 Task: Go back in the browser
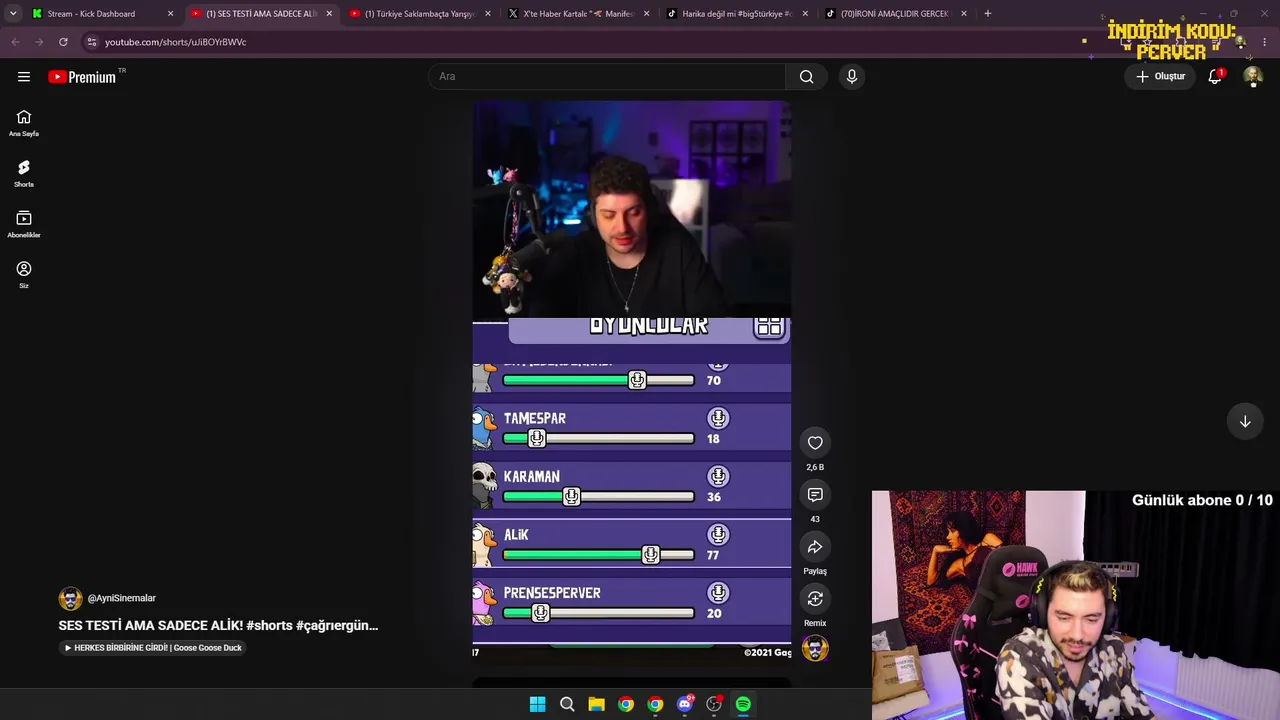[15, 42]
